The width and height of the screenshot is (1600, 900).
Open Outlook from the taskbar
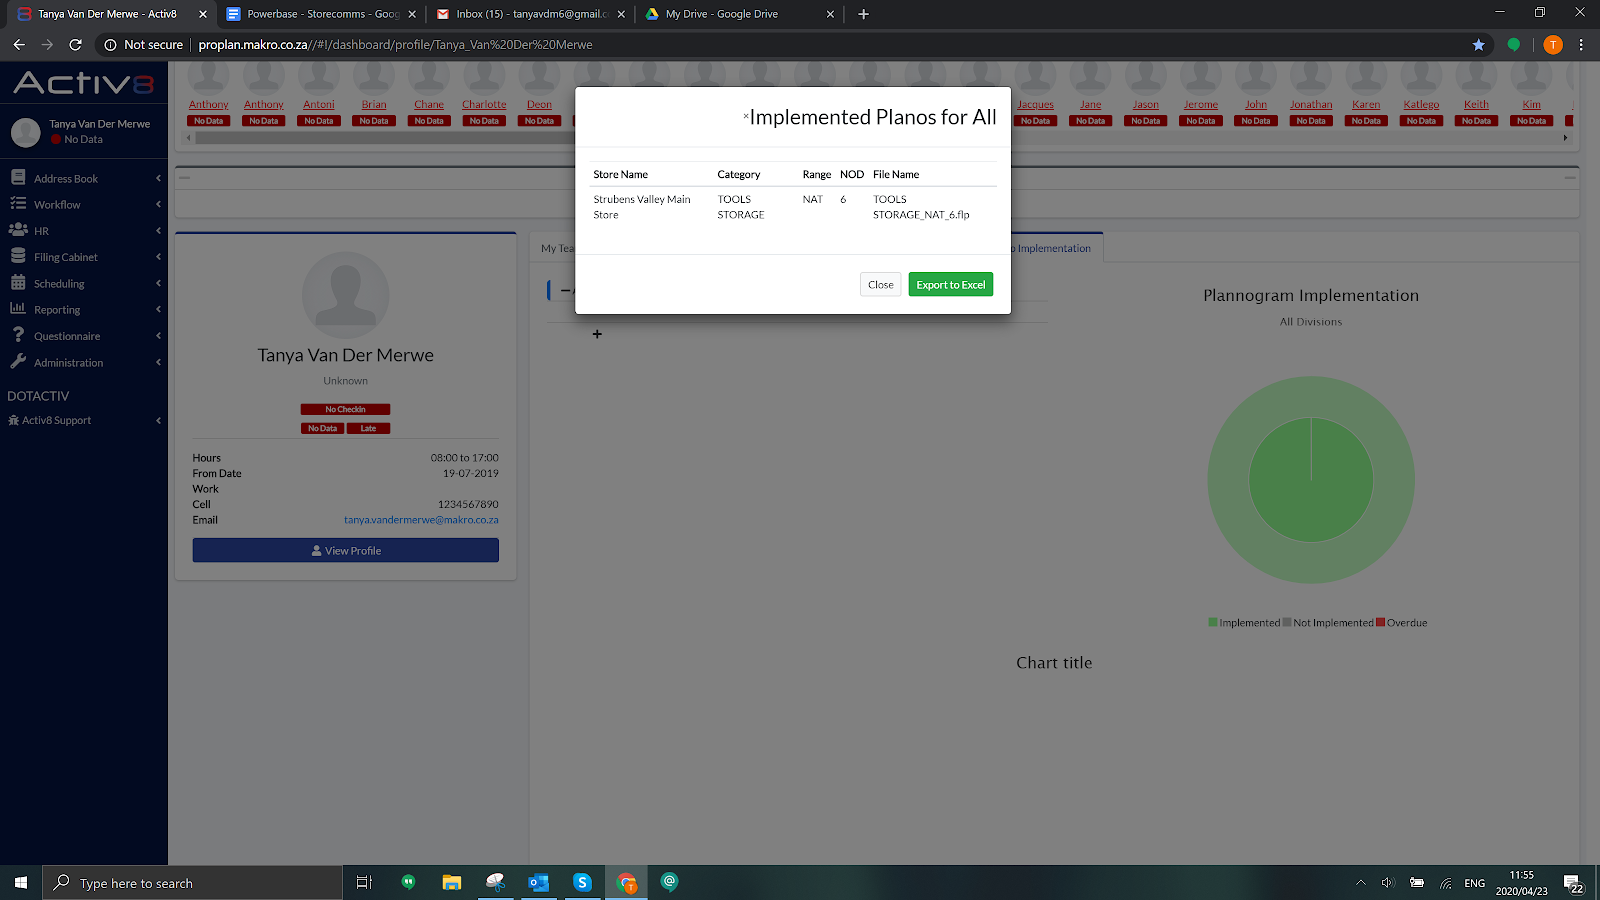coord(539,883)
